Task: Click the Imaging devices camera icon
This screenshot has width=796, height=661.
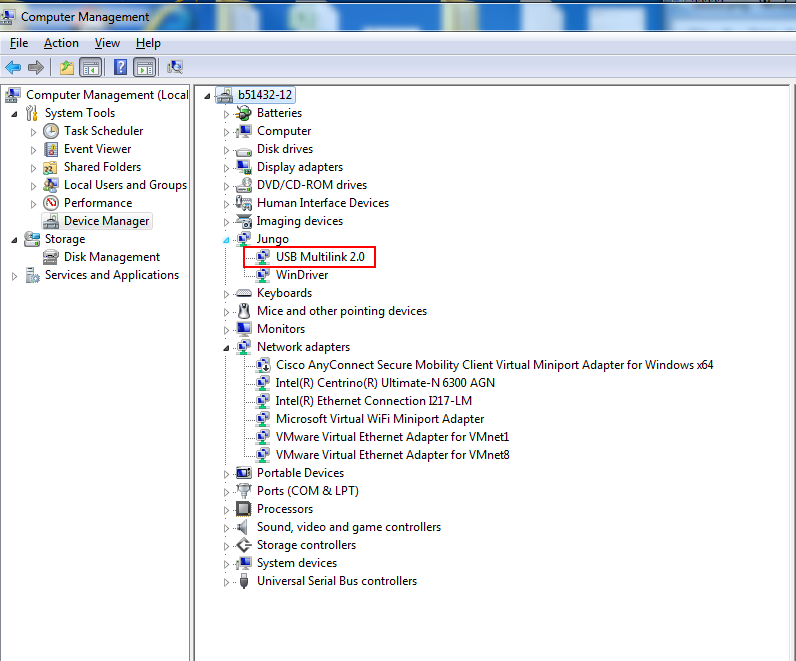Action: [x=244, y=221]
